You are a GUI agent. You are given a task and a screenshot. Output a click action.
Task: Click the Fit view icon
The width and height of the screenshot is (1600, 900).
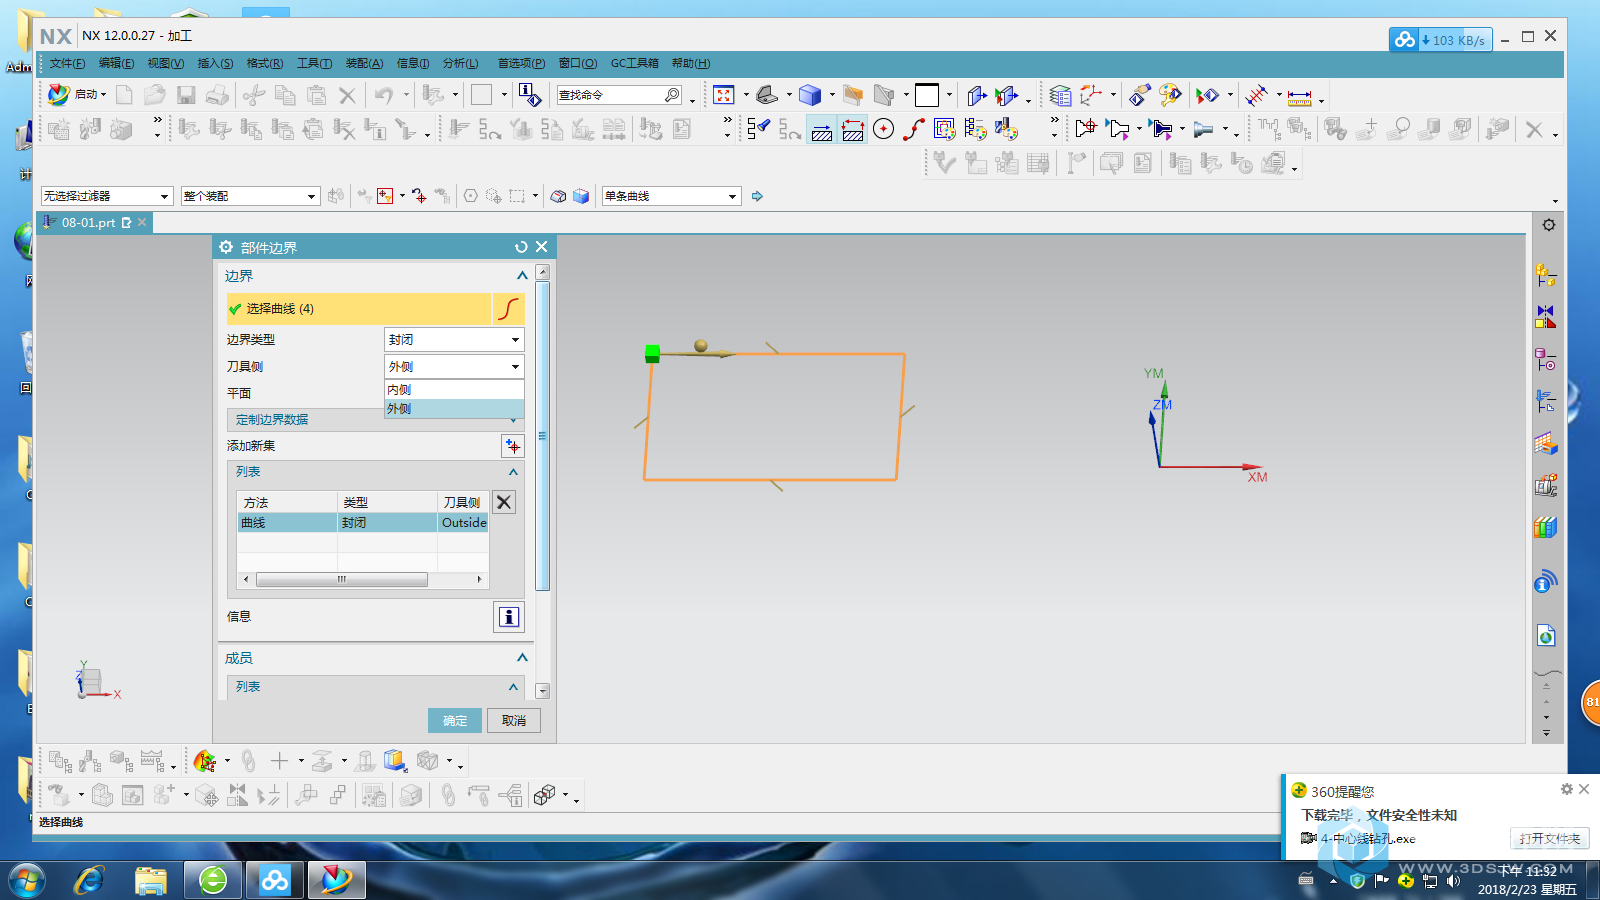pyautogui.click(x=724, y=95)
